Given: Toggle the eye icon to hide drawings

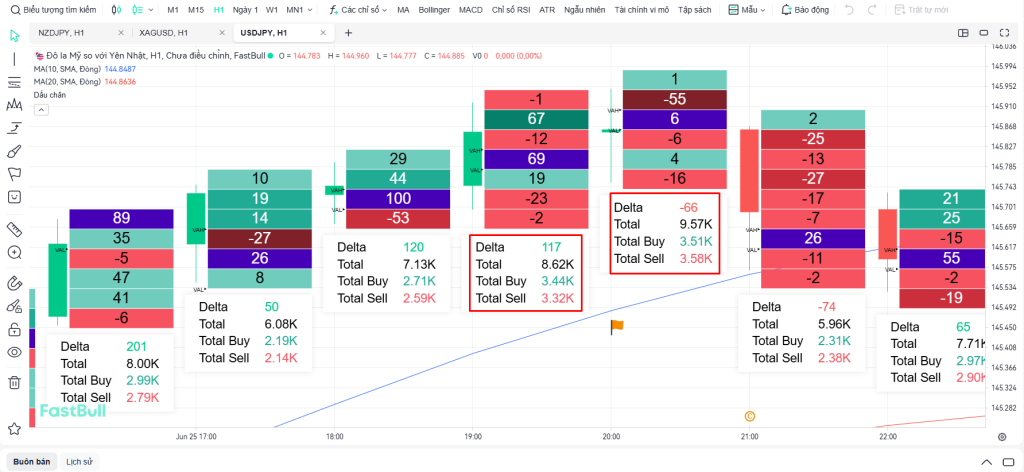Looking at the screenshot, I should [x=14, y=352].
